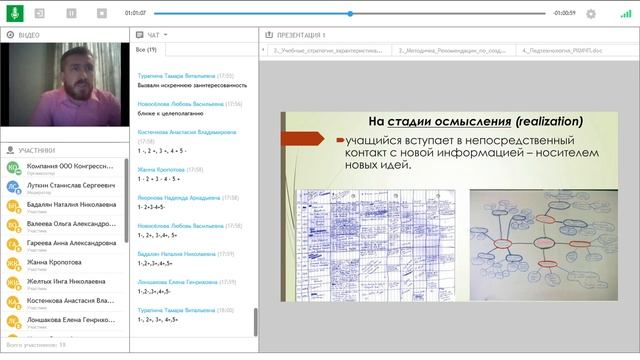Click the participants total count footer

click(x=36, y=345)
